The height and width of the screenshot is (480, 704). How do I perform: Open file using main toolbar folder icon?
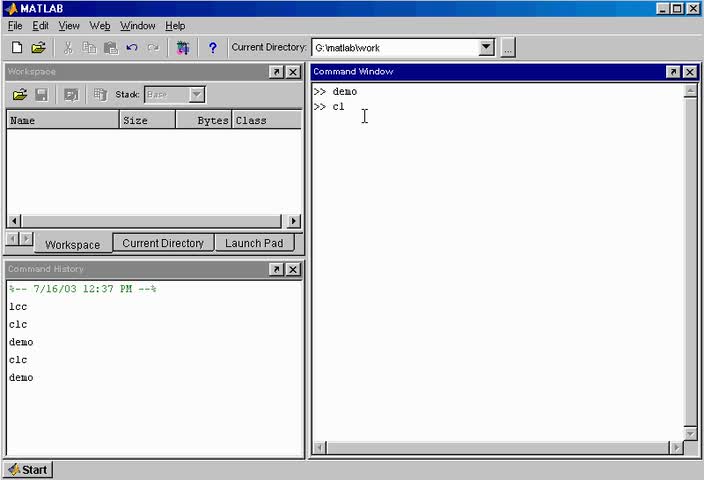(x=39, y=48)
